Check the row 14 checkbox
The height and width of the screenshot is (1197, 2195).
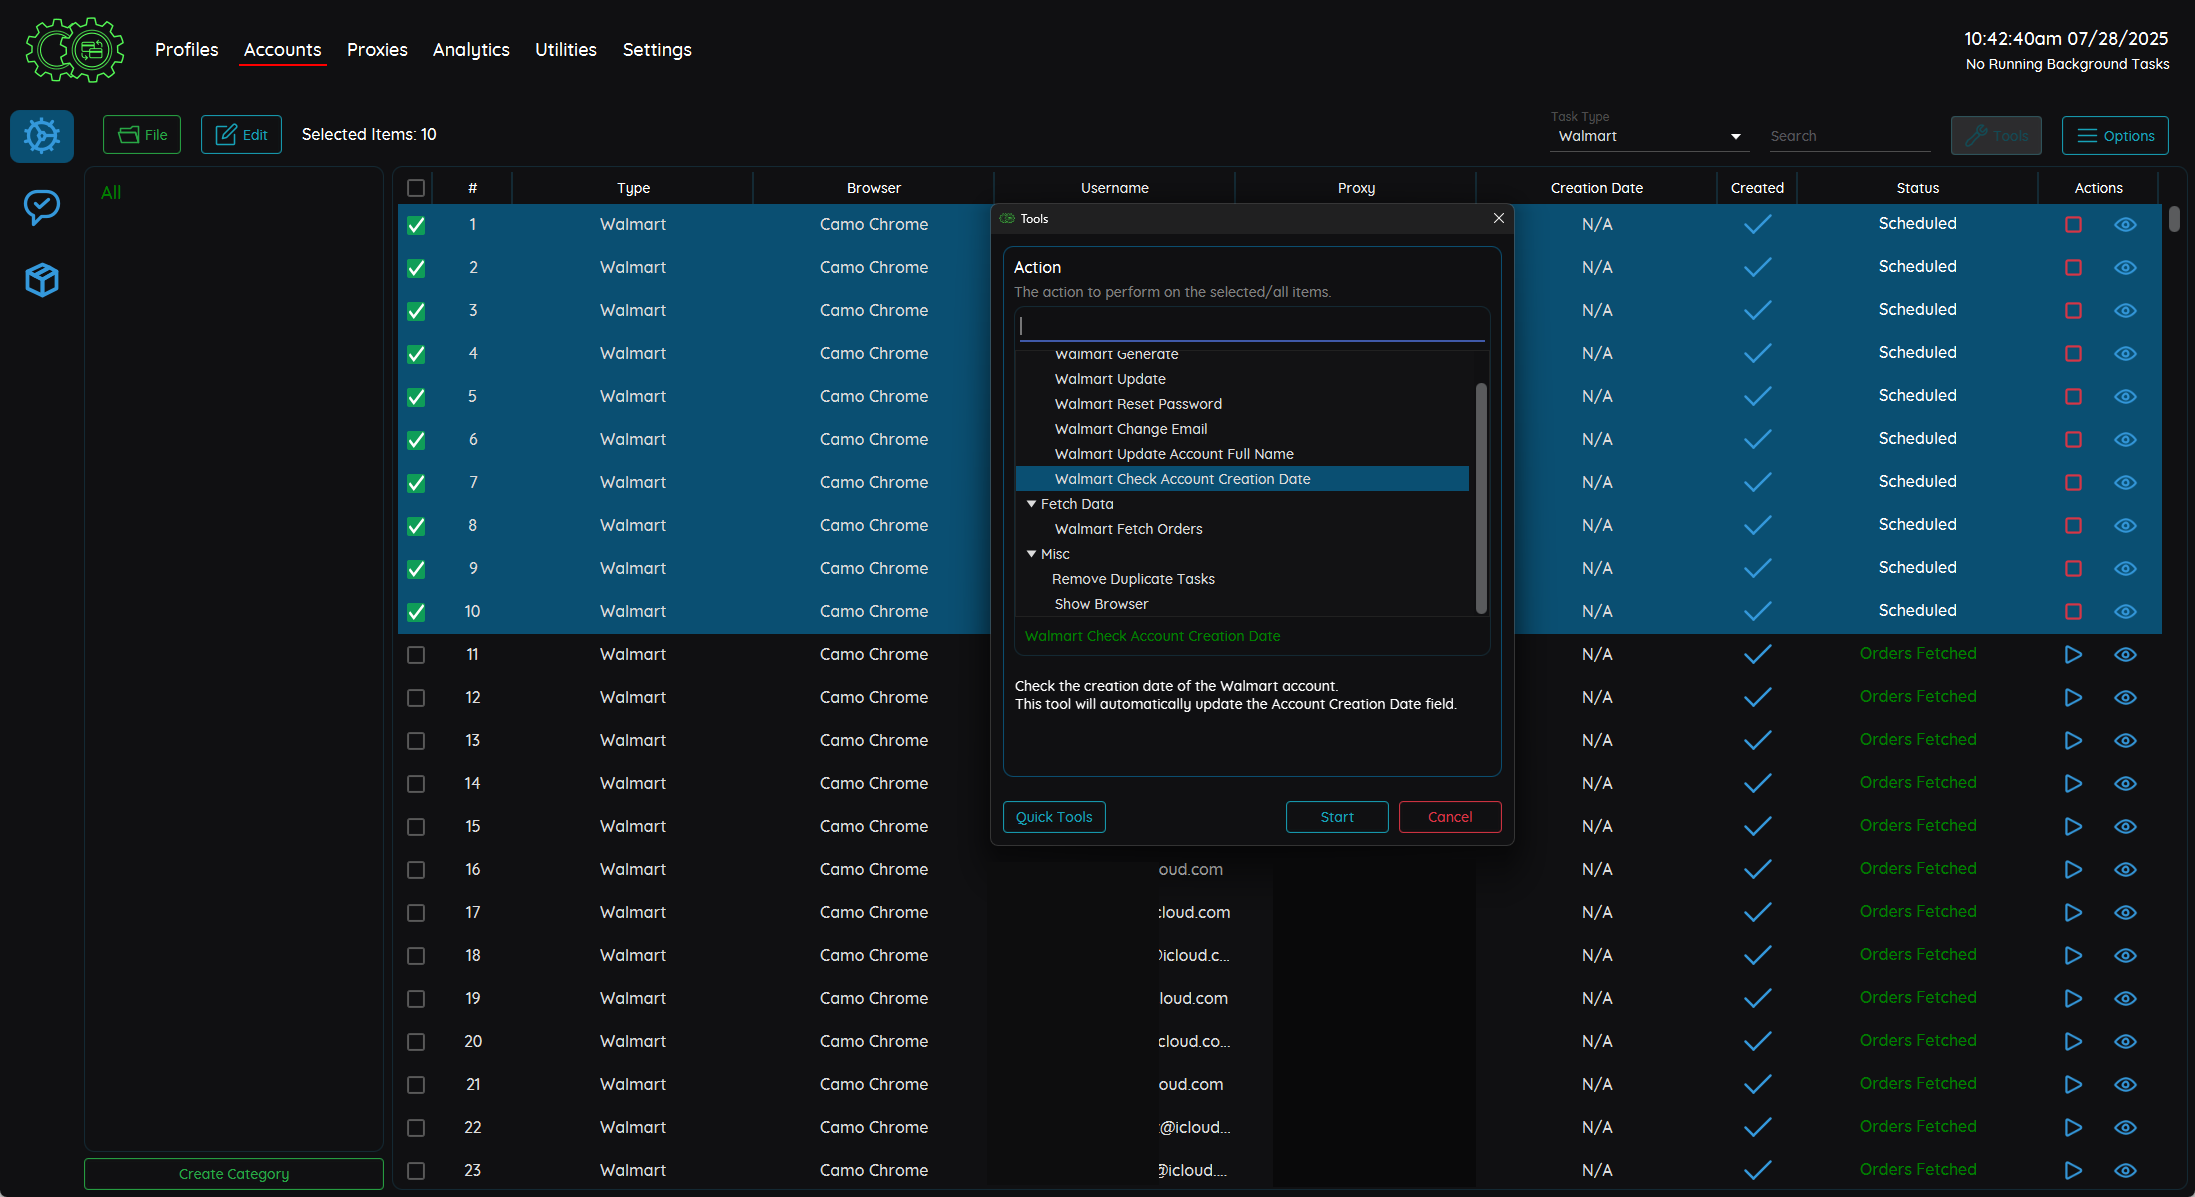416,784
